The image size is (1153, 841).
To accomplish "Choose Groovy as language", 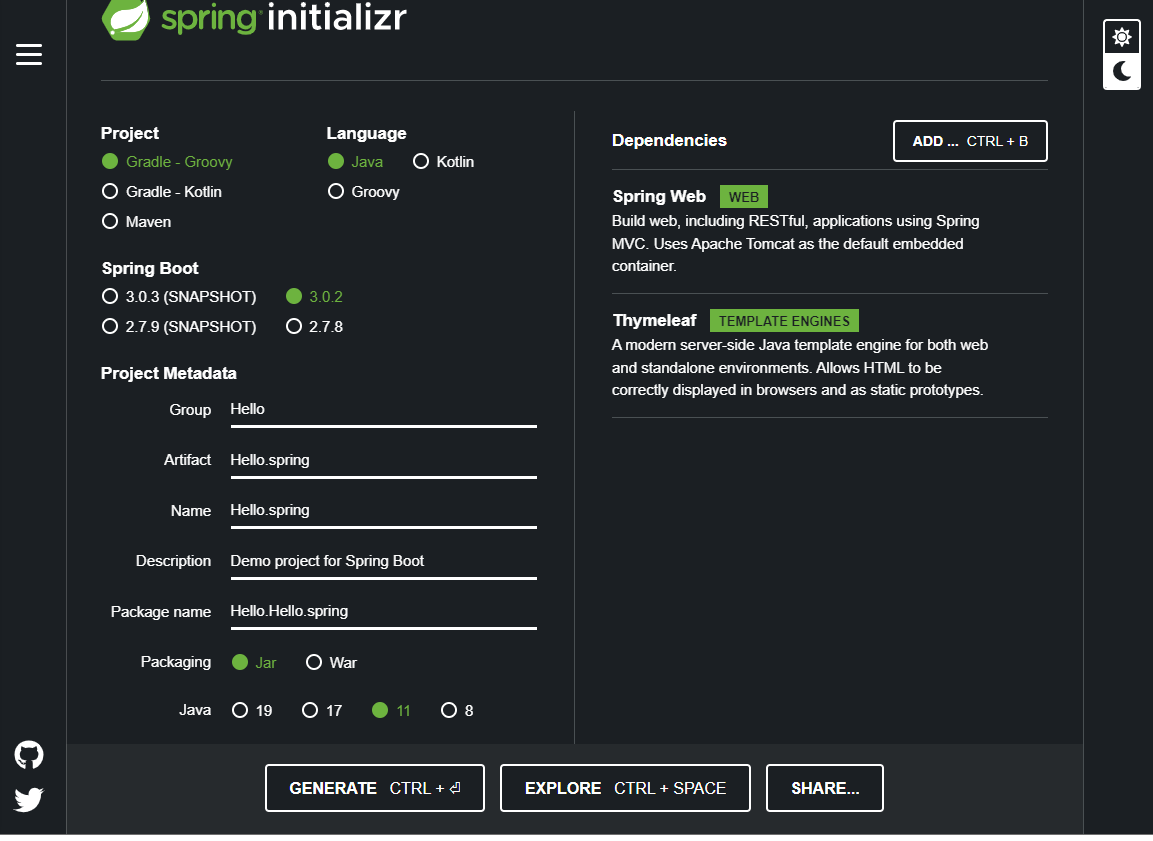I will click(364, 192).
